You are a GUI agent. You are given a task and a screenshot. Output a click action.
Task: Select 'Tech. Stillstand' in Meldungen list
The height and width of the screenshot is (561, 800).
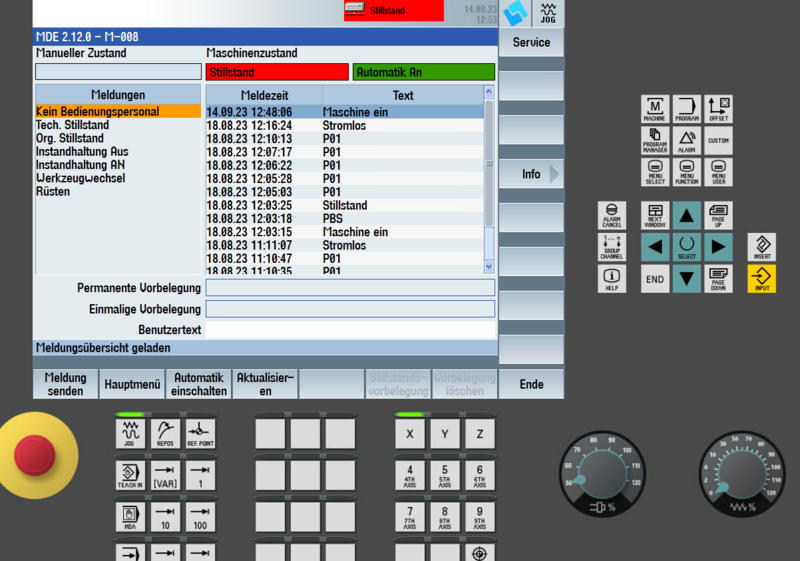point(72,125)
